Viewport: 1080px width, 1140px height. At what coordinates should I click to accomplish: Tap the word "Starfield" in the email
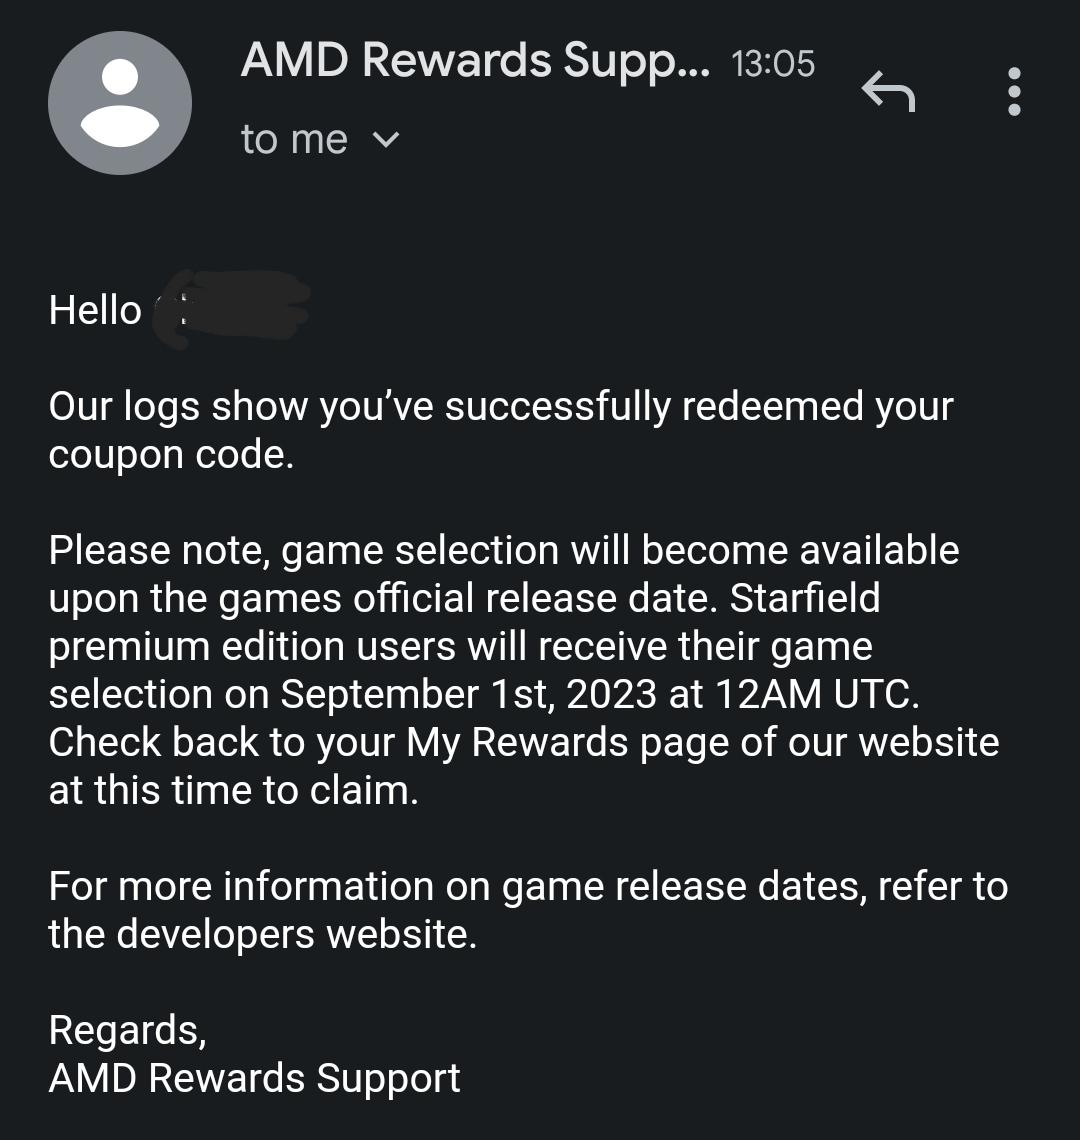click(x=805, y=598)
